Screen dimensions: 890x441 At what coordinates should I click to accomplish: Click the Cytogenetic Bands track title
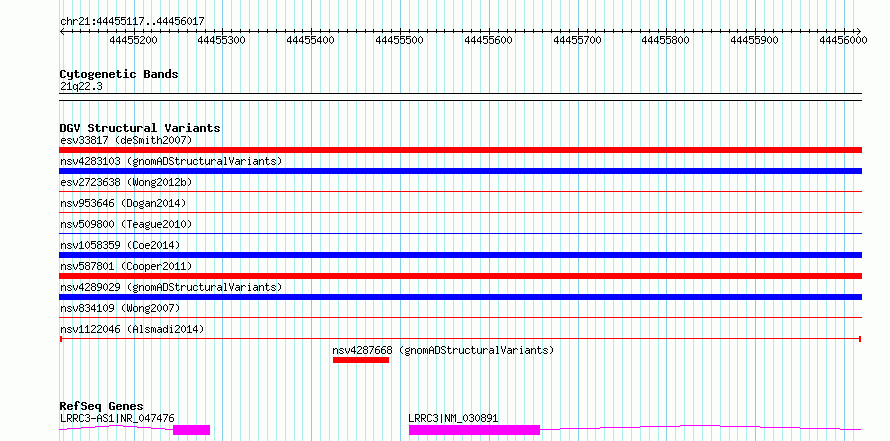[119, 74]
